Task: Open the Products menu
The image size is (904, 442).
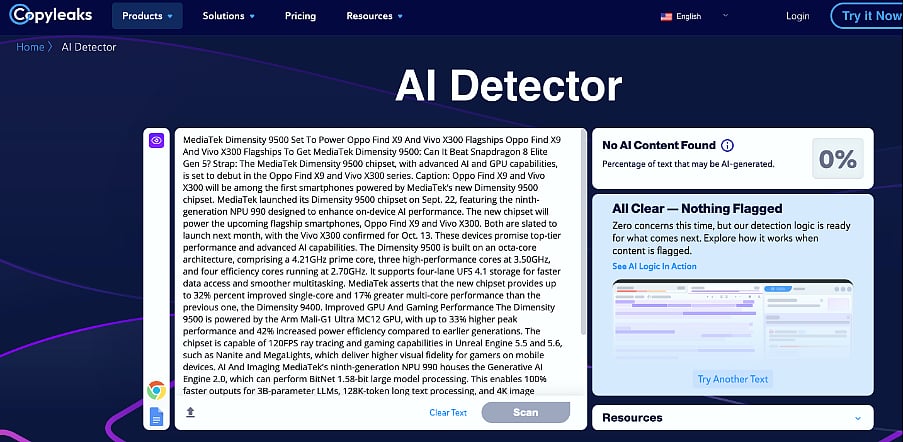Action: coord(147,16)
